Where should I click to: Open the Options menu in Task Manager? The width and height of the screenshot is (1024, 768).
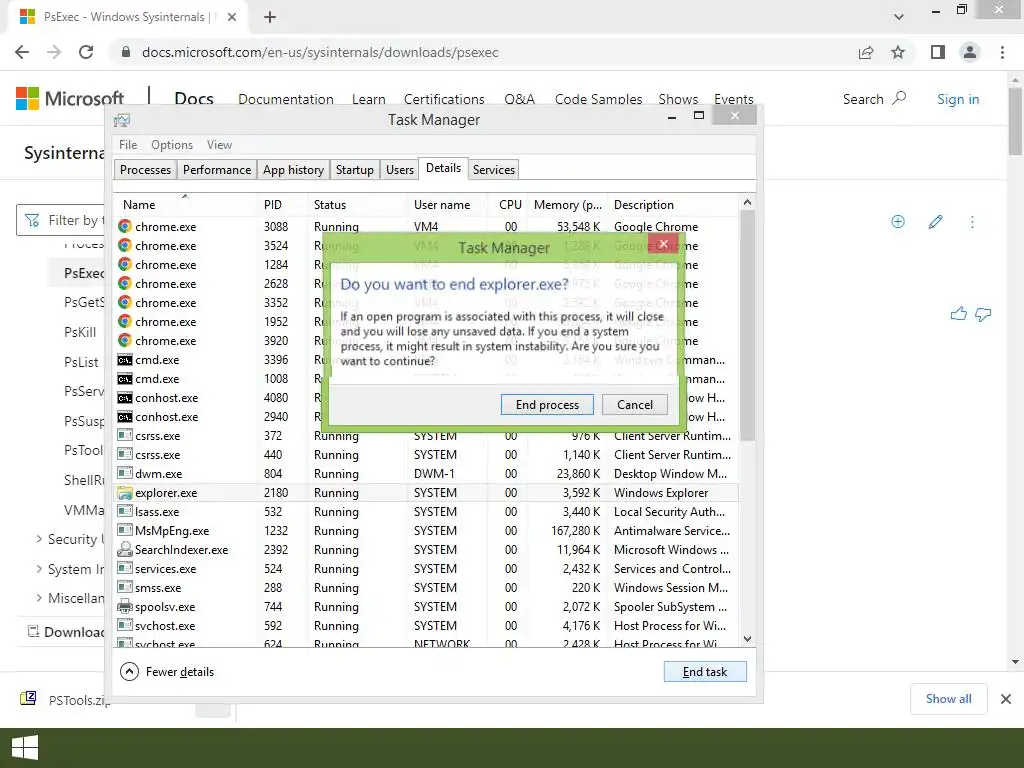point(172,145)
